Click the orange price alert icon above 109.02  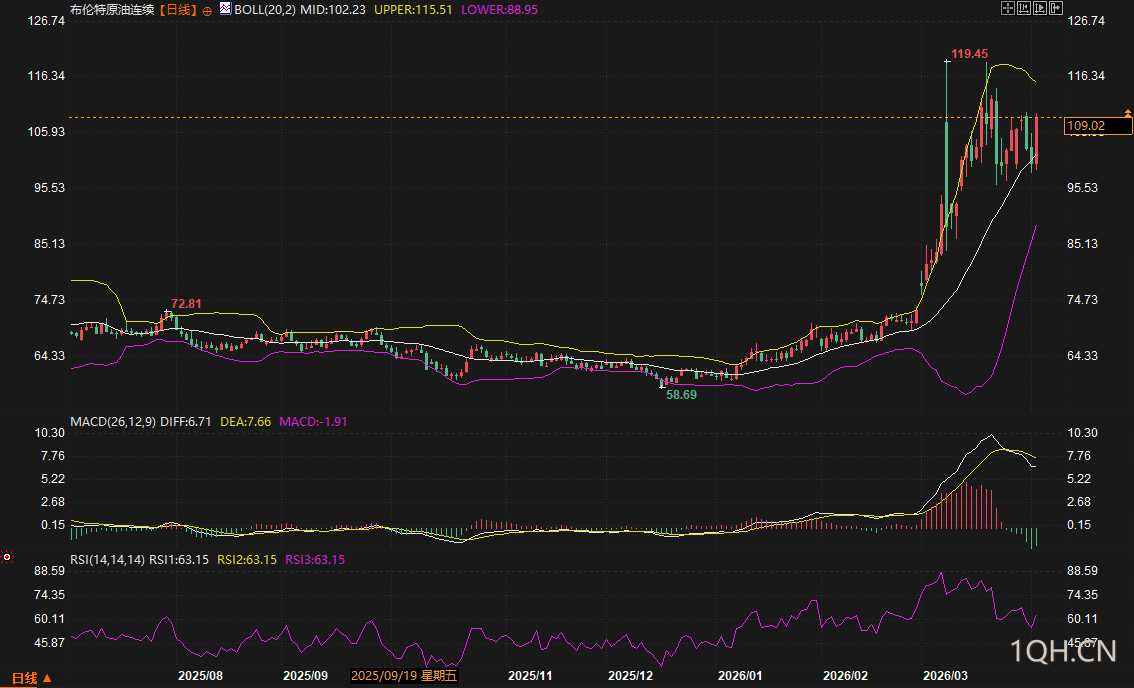point(1128,114)
